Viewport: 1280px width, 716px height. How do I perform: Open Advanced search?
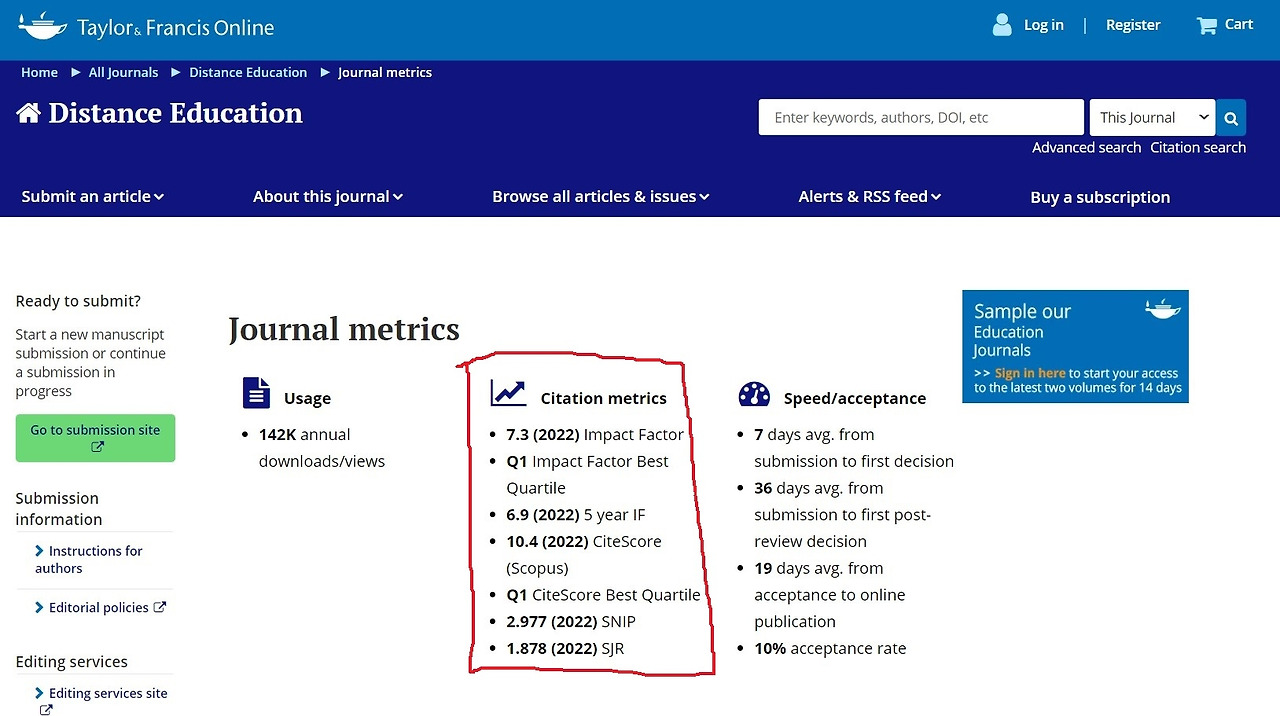(x=1086, y=147)
